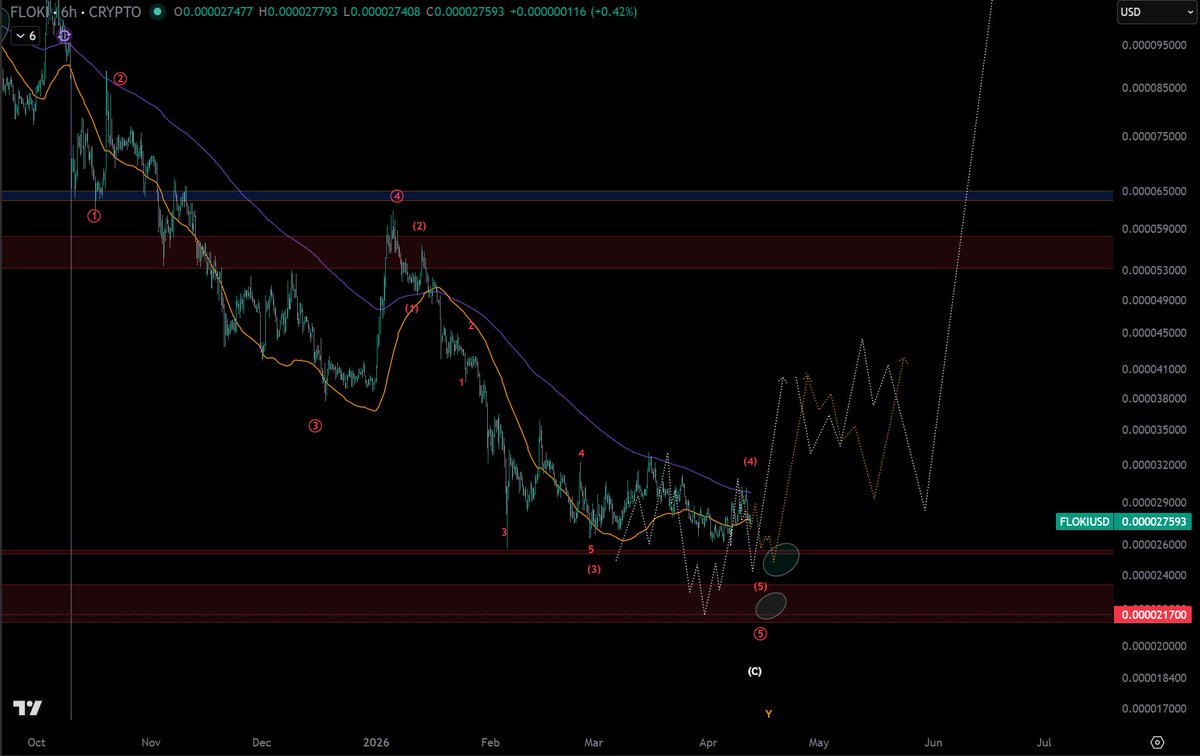Click the 0.000035000 price axis label
Image resolution: width=1200 pixels, height=756 pixels.
coord(1154,430)
